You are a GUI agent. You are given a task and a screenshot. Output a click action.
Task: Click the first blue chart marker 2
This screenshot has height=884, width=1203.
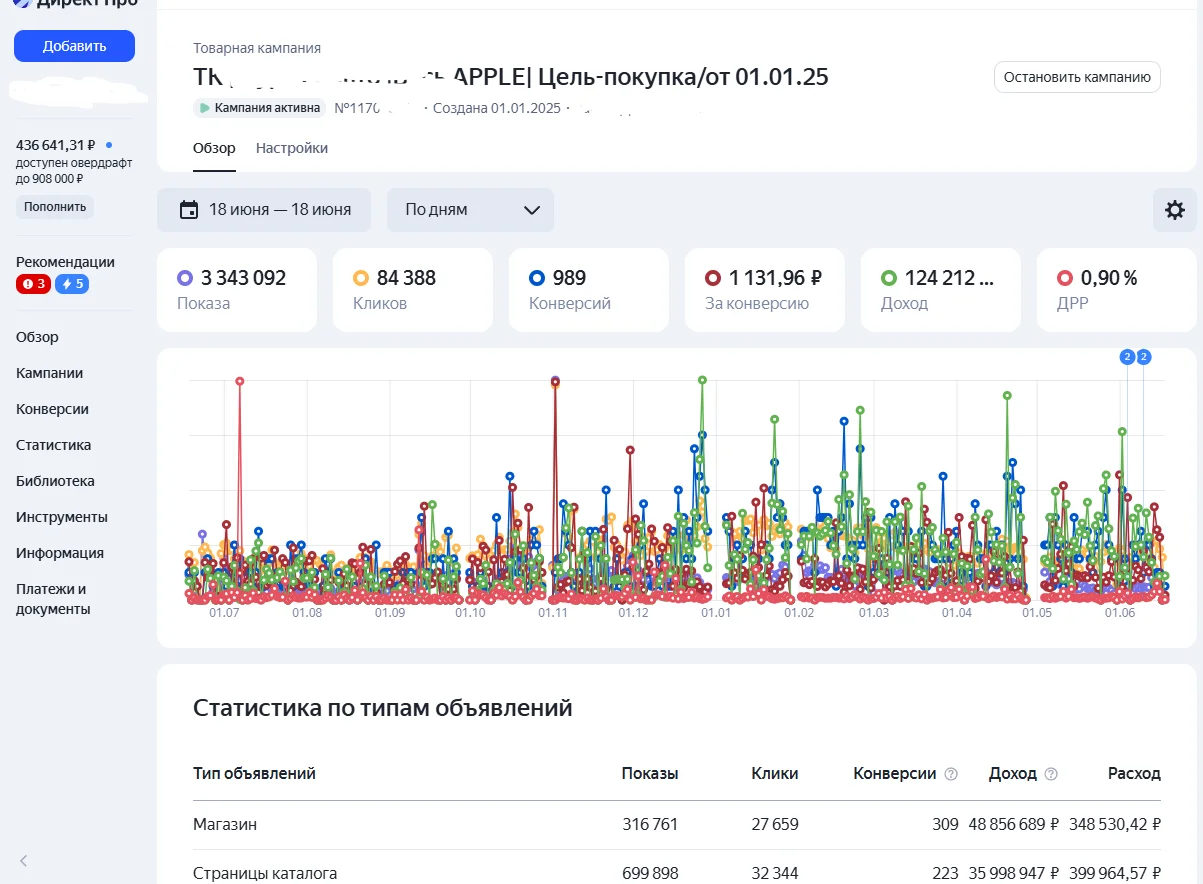[1127, 356]
